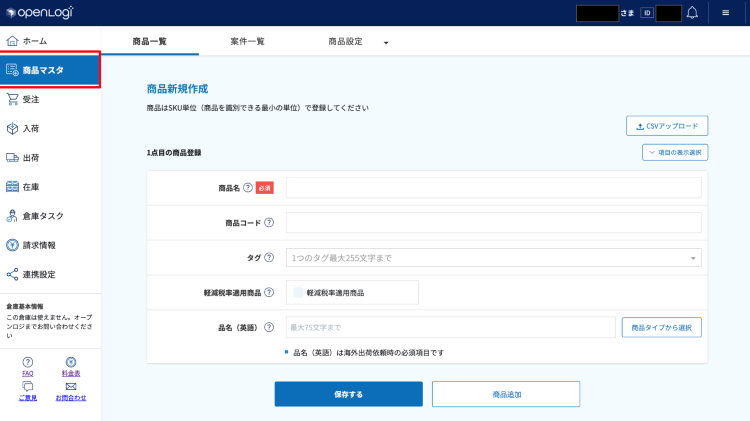Viewport: 750px width, 421px height.
Task: Check the 軽減税率適用商品 checkbox
Action: [x=298, y=293]
